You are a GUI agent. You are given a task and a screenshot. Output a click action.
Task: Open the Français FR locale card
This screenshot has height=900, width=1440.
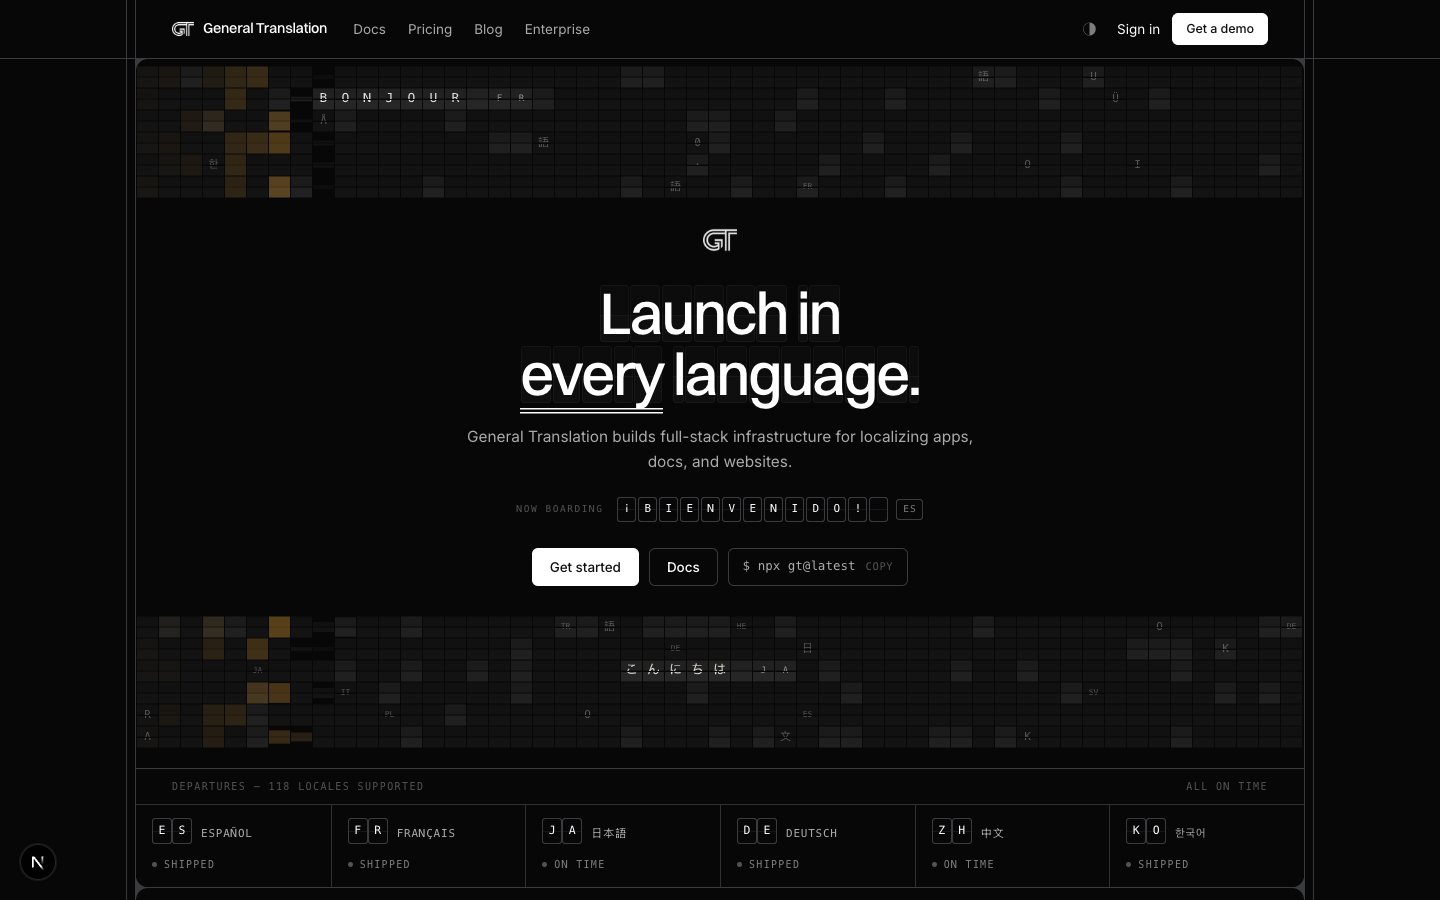(429, 846)
